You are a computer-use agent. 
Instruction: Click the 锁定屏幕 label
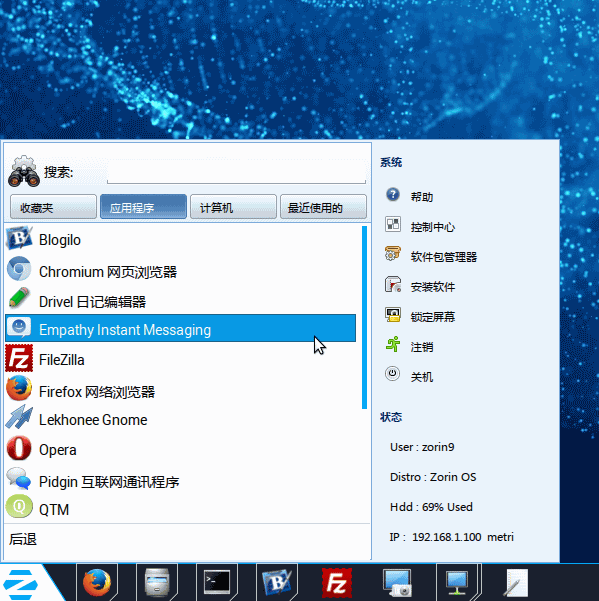[433, 317]
